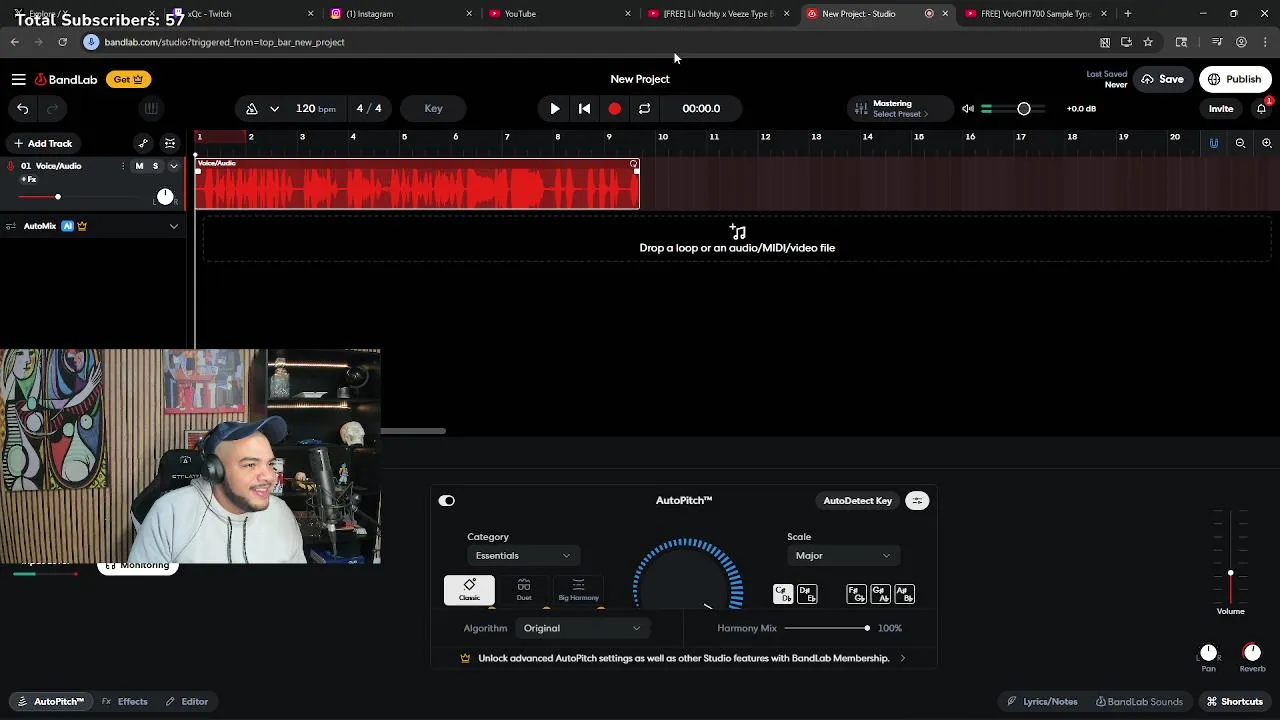This screenshot has width=1280, height=720.
Task: Add Fx to Voice/Audio track
Action: click(x=29, y=180)
